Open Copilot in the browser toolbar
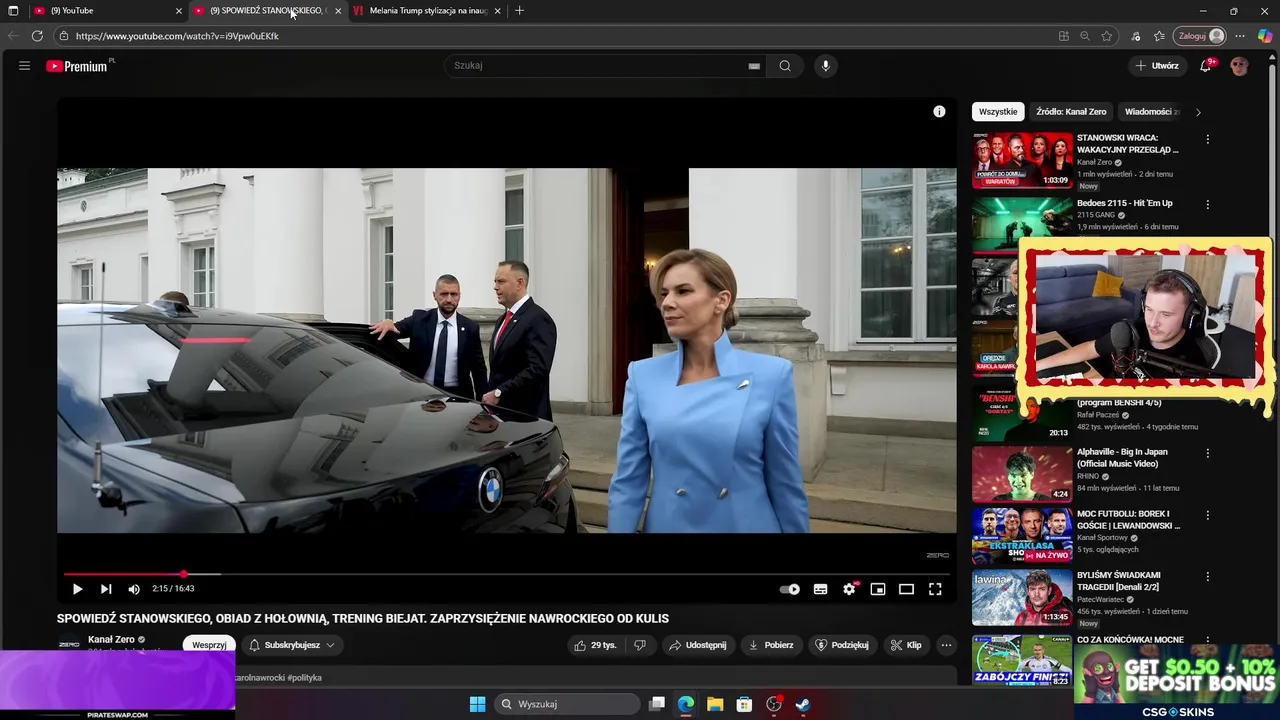The width and height of the screenshot is (1280, 720). [1265, 36]
